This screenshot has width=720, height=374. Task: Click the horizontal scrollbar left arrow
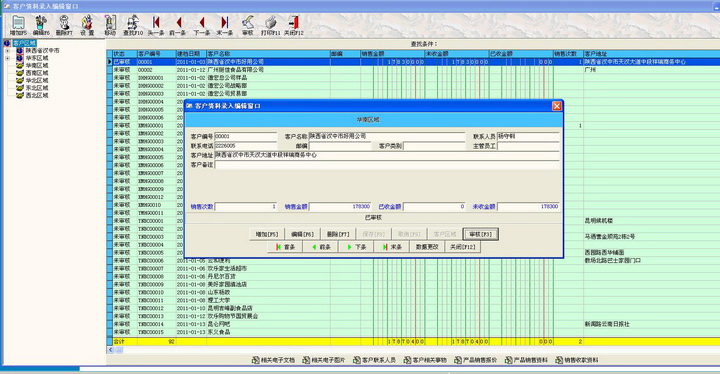pos(111,350)
